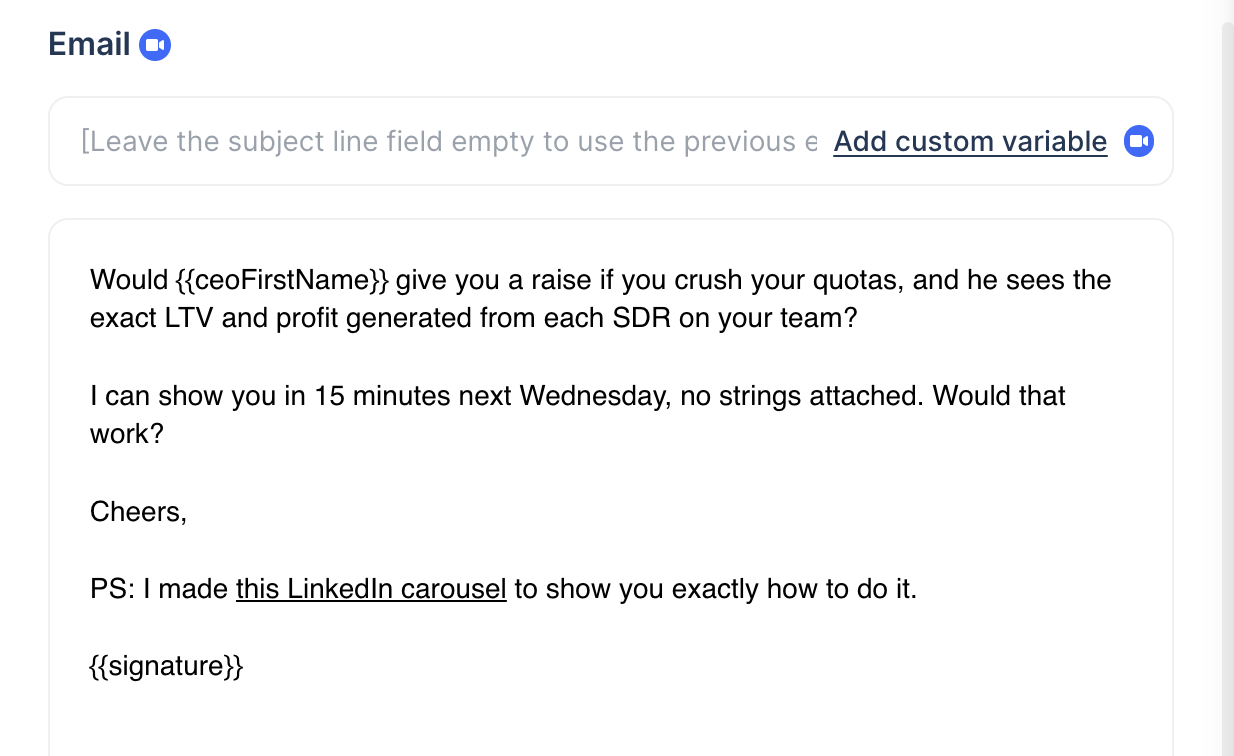Screen dimensions: 1234x756
Task: Click the video camera badge after the Email title
Action: [155, 43]
